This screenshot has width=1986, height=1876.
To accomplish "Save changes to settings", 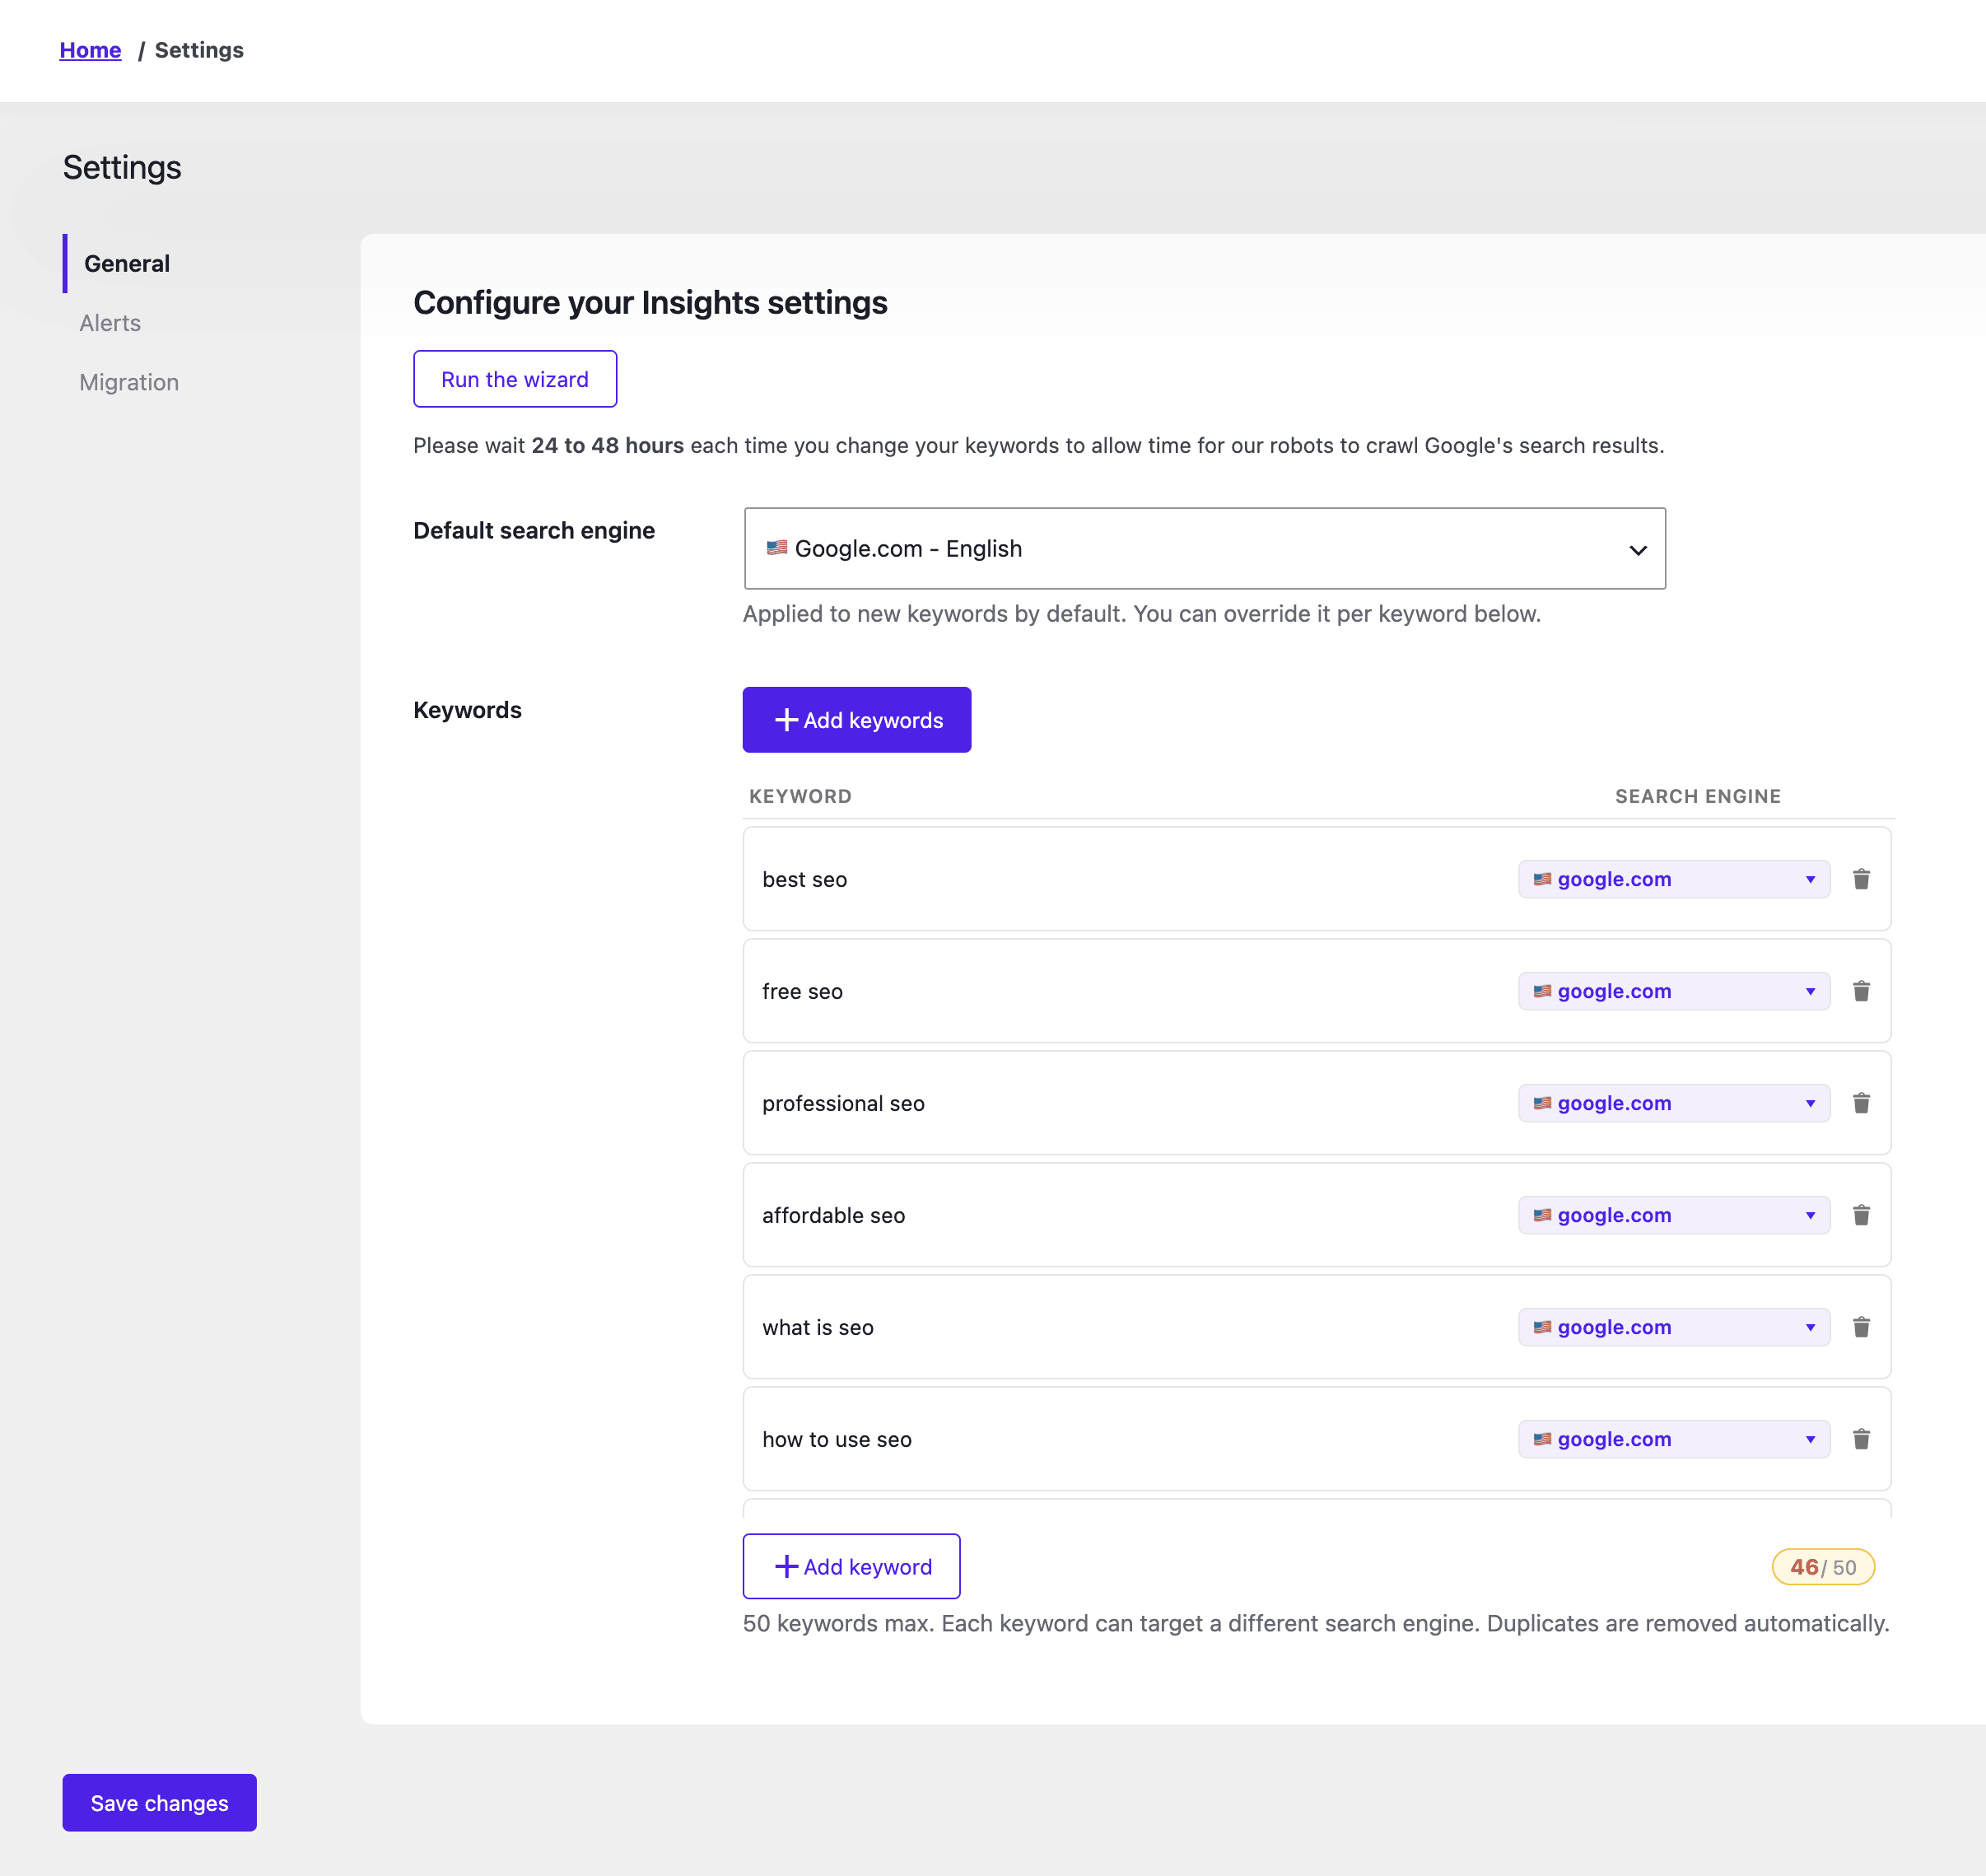I will [159, 1803].
